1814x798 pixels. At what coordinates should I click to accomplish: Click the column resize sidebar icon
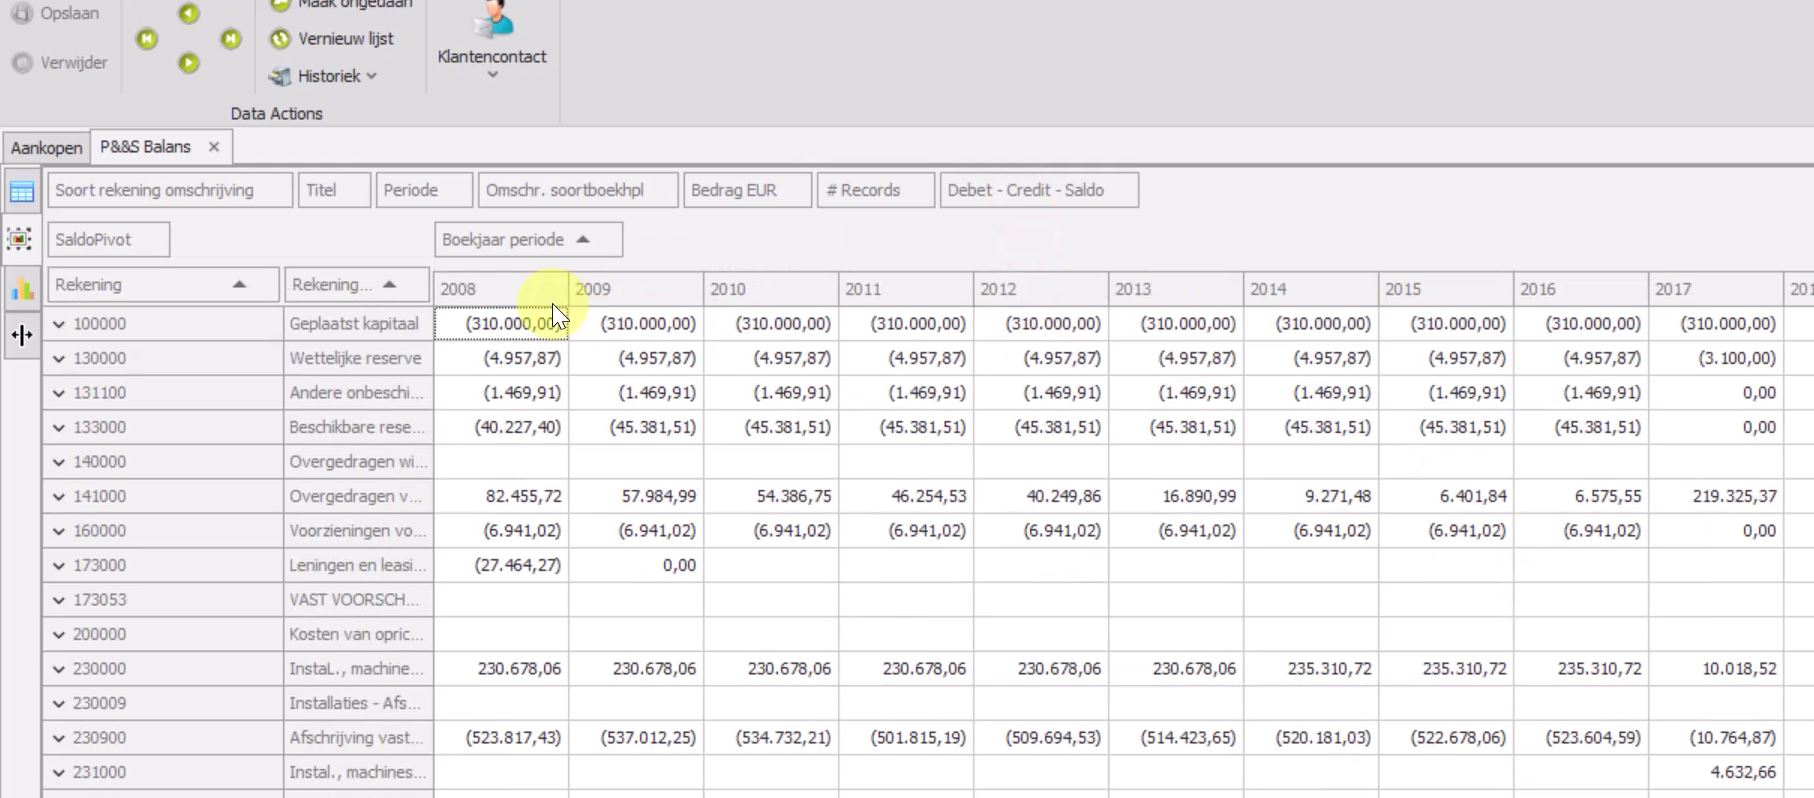click(22, 335)
